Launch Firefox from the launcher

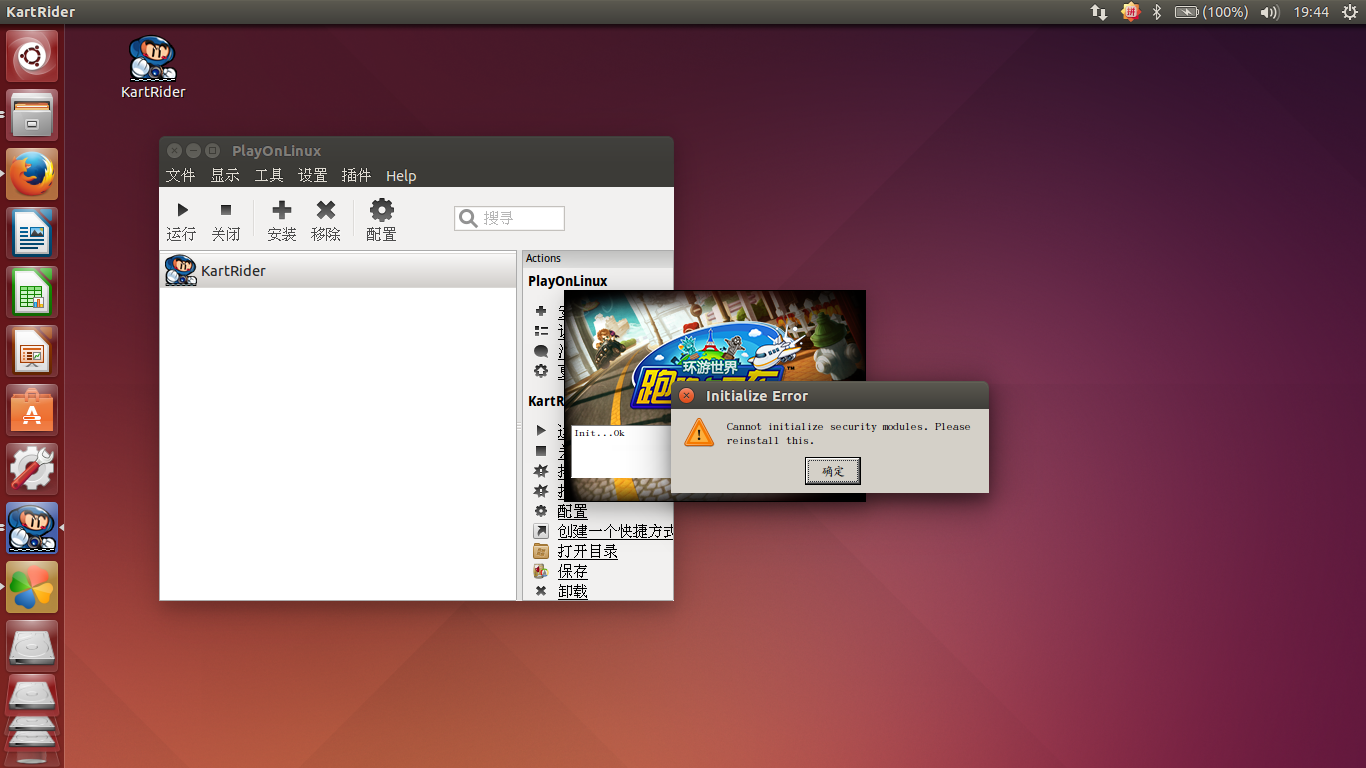(32, 174)
